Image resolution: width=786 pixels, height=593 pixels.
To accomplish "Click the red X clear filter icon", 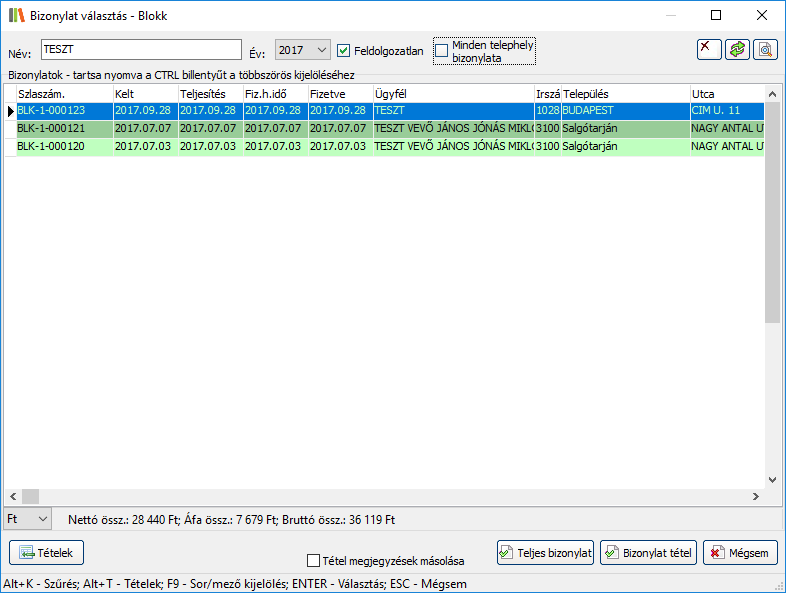I will [x=709, y=49].
